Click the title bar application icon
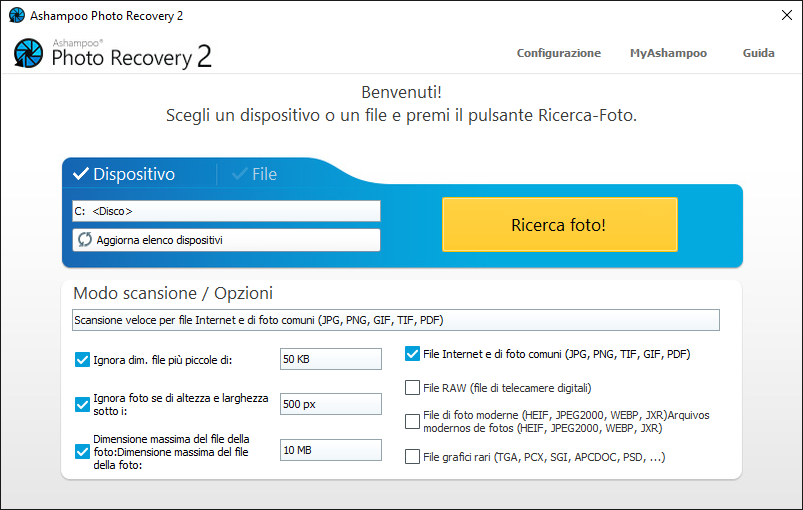The height and width of the screenshot is (510, 803). [17, 15]
